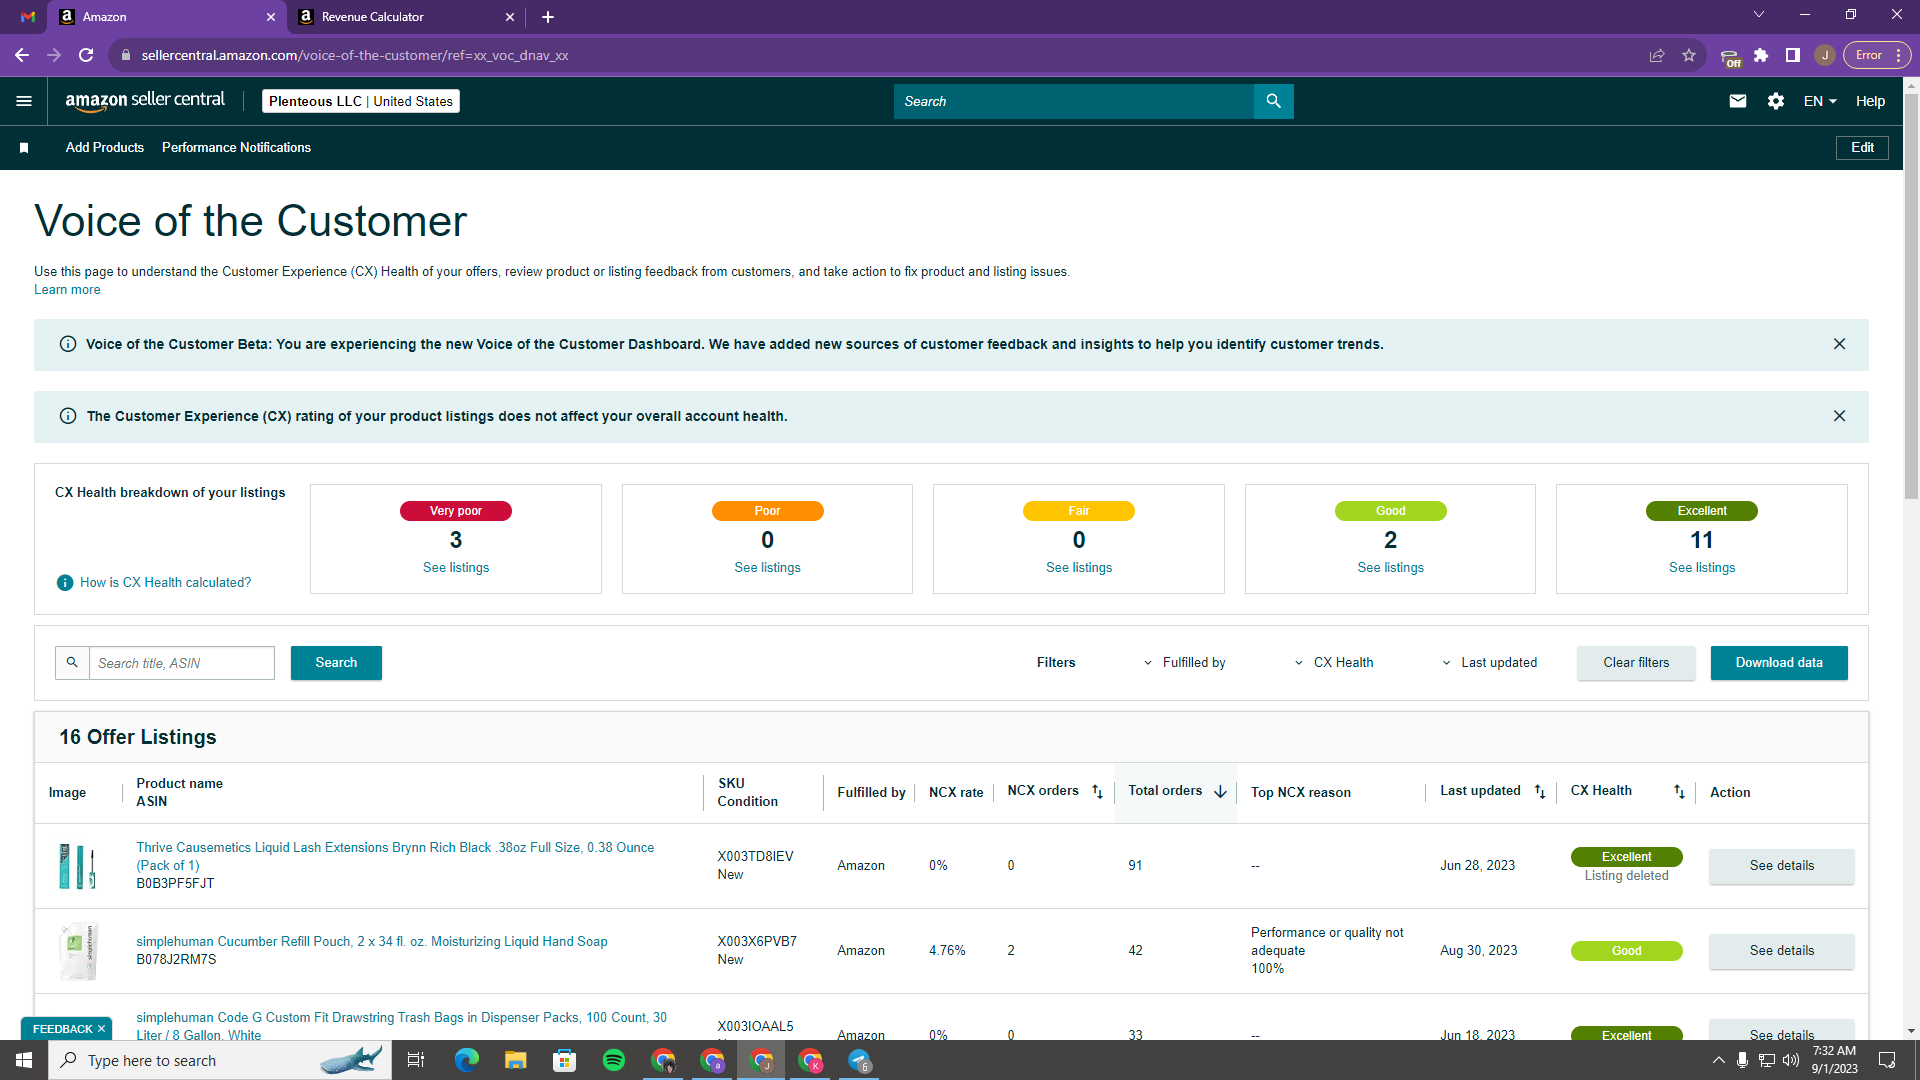Open the EN language dropdown

pyautogui.click(x=1820, y=101)
